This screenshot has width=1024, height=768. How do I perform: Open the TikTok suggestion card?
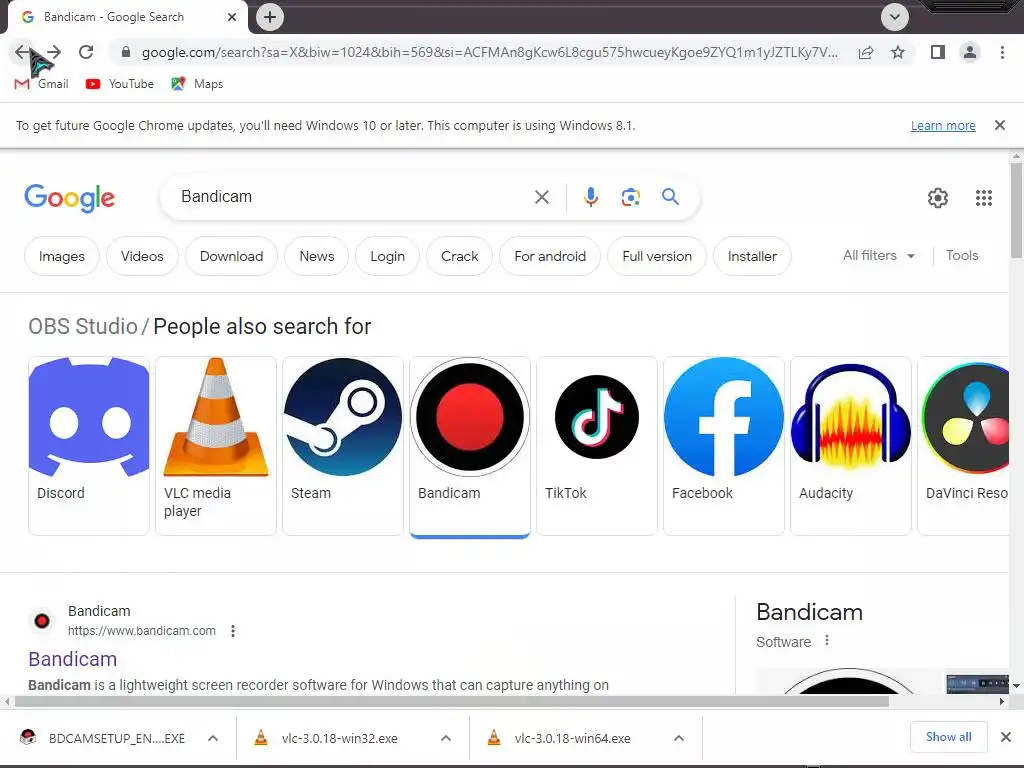tap(597, 445)
